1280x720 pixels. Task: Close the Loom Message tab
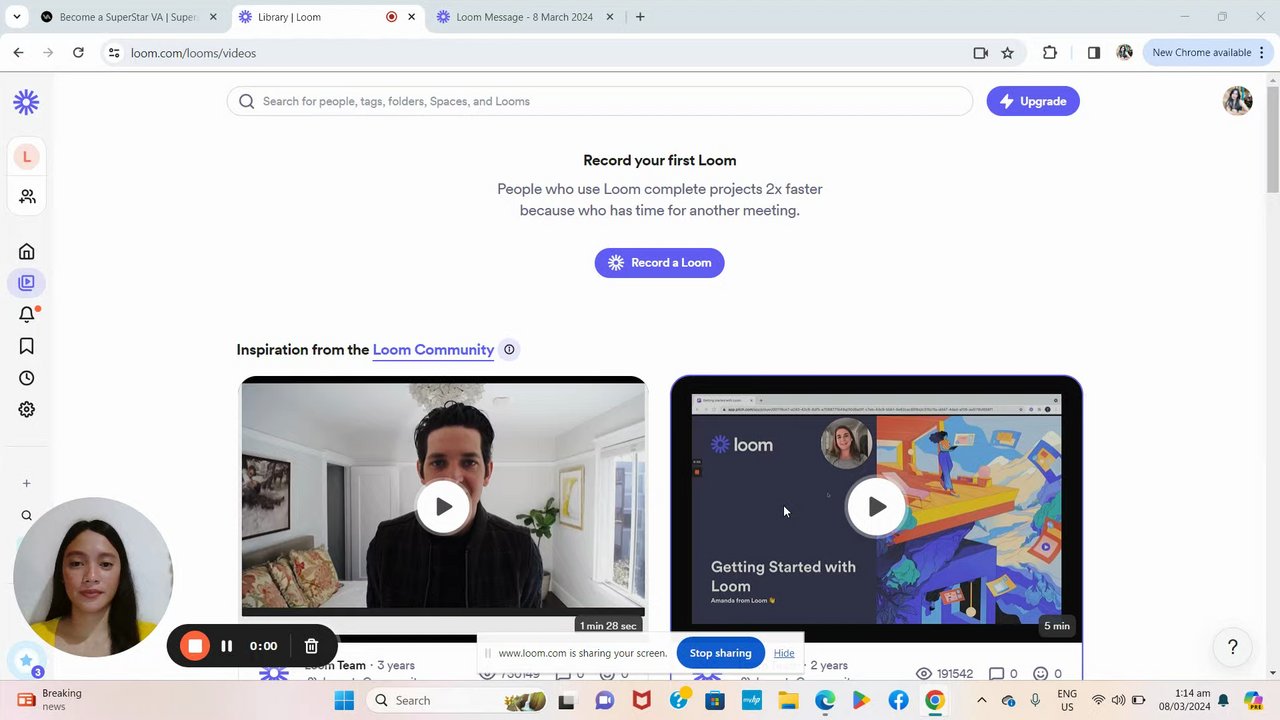[610, 17]
